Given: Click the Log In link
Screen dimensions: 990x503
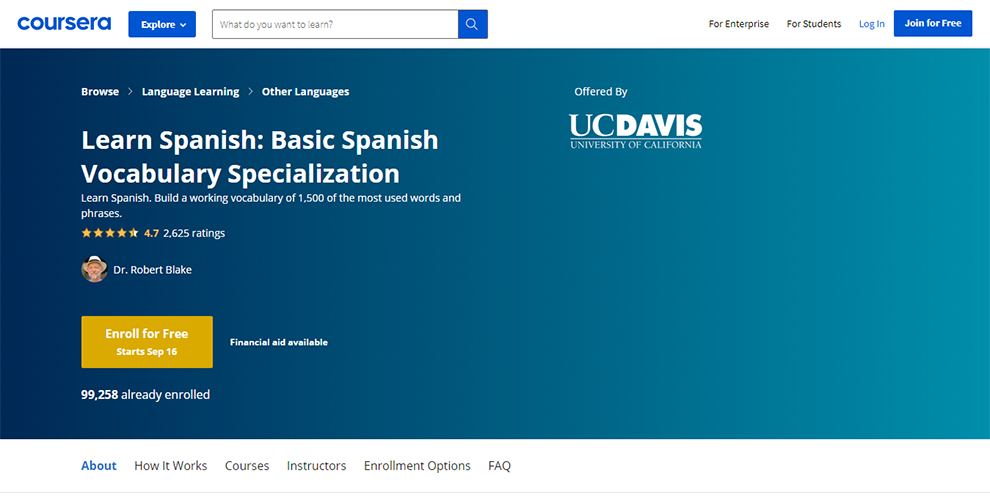Looking at the screenshot, I should click(871, 24).
